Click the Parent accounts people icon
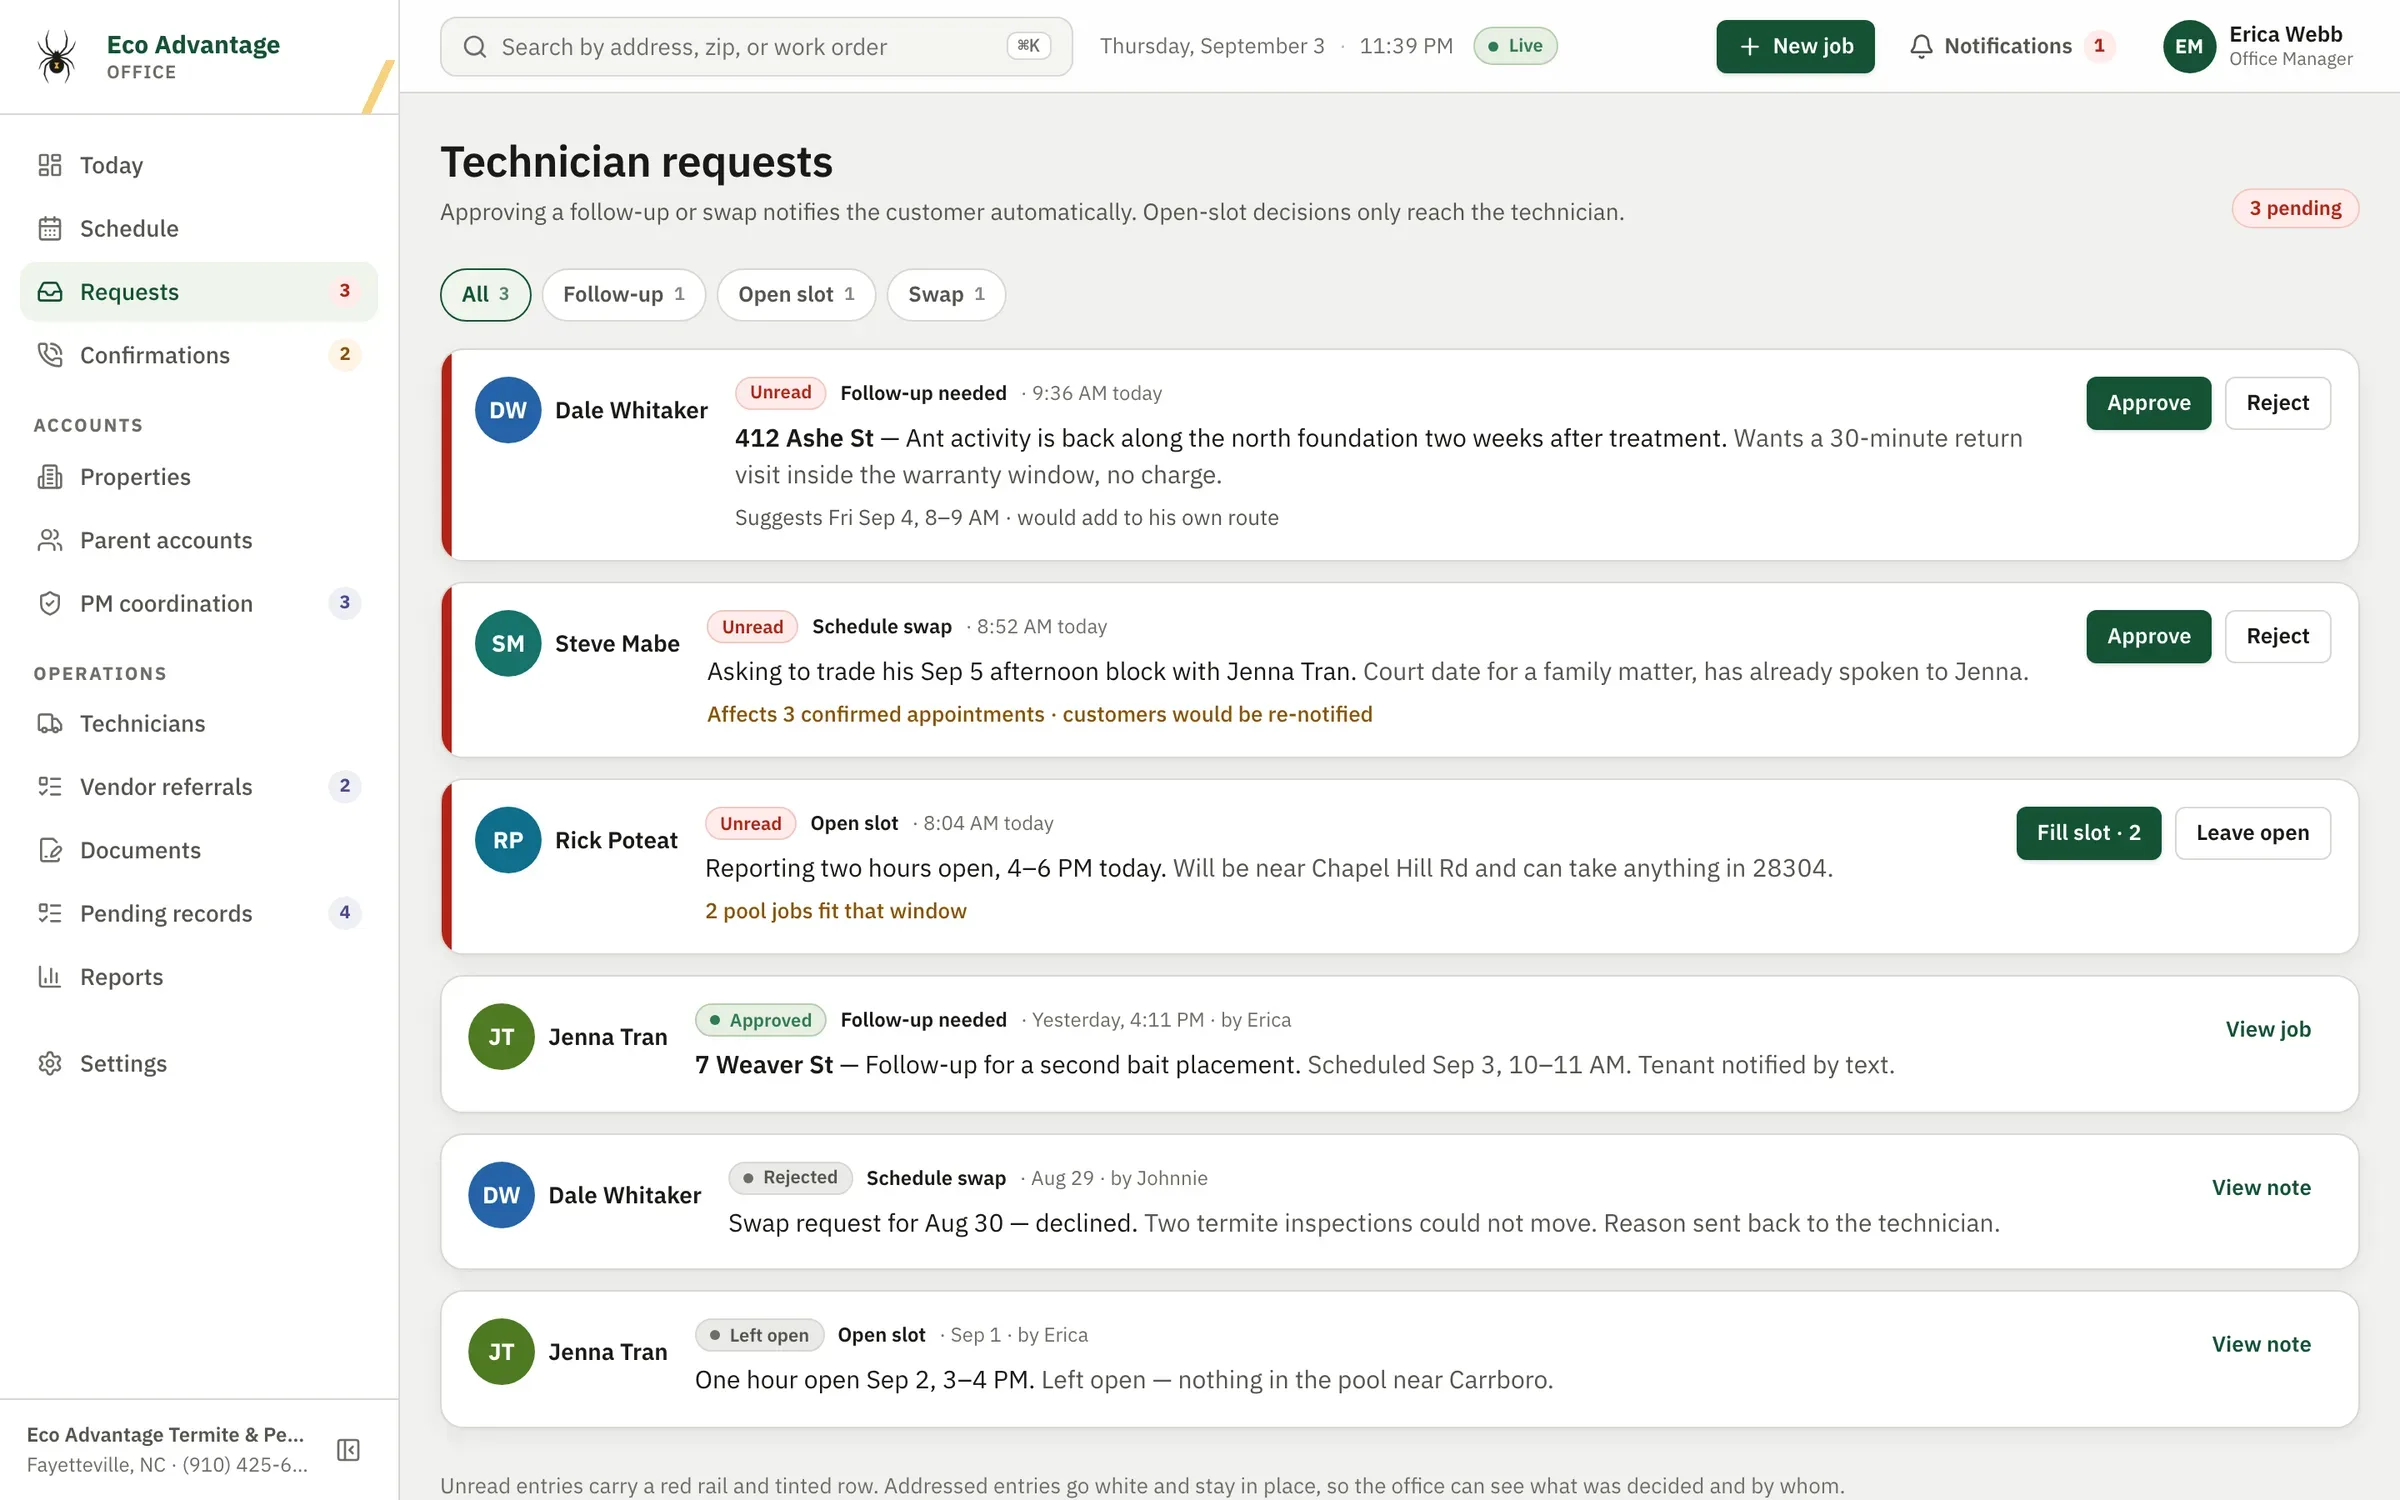Viewport: 2400px width, 1500px height. [x=50, y=540]
